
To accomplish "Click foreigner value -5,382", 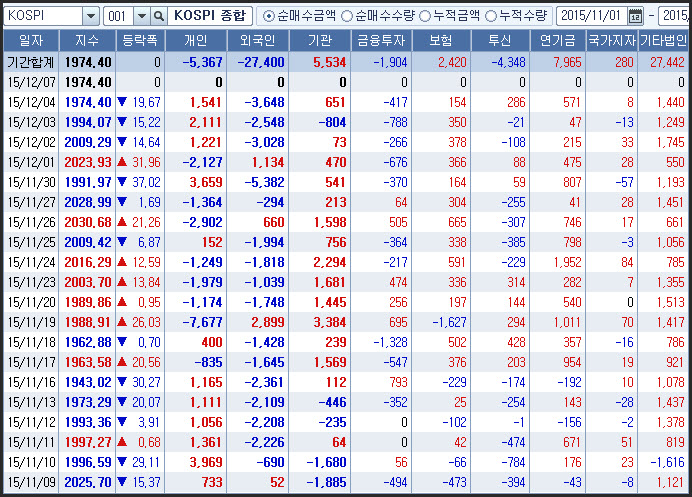I will (x=264, y=182).
